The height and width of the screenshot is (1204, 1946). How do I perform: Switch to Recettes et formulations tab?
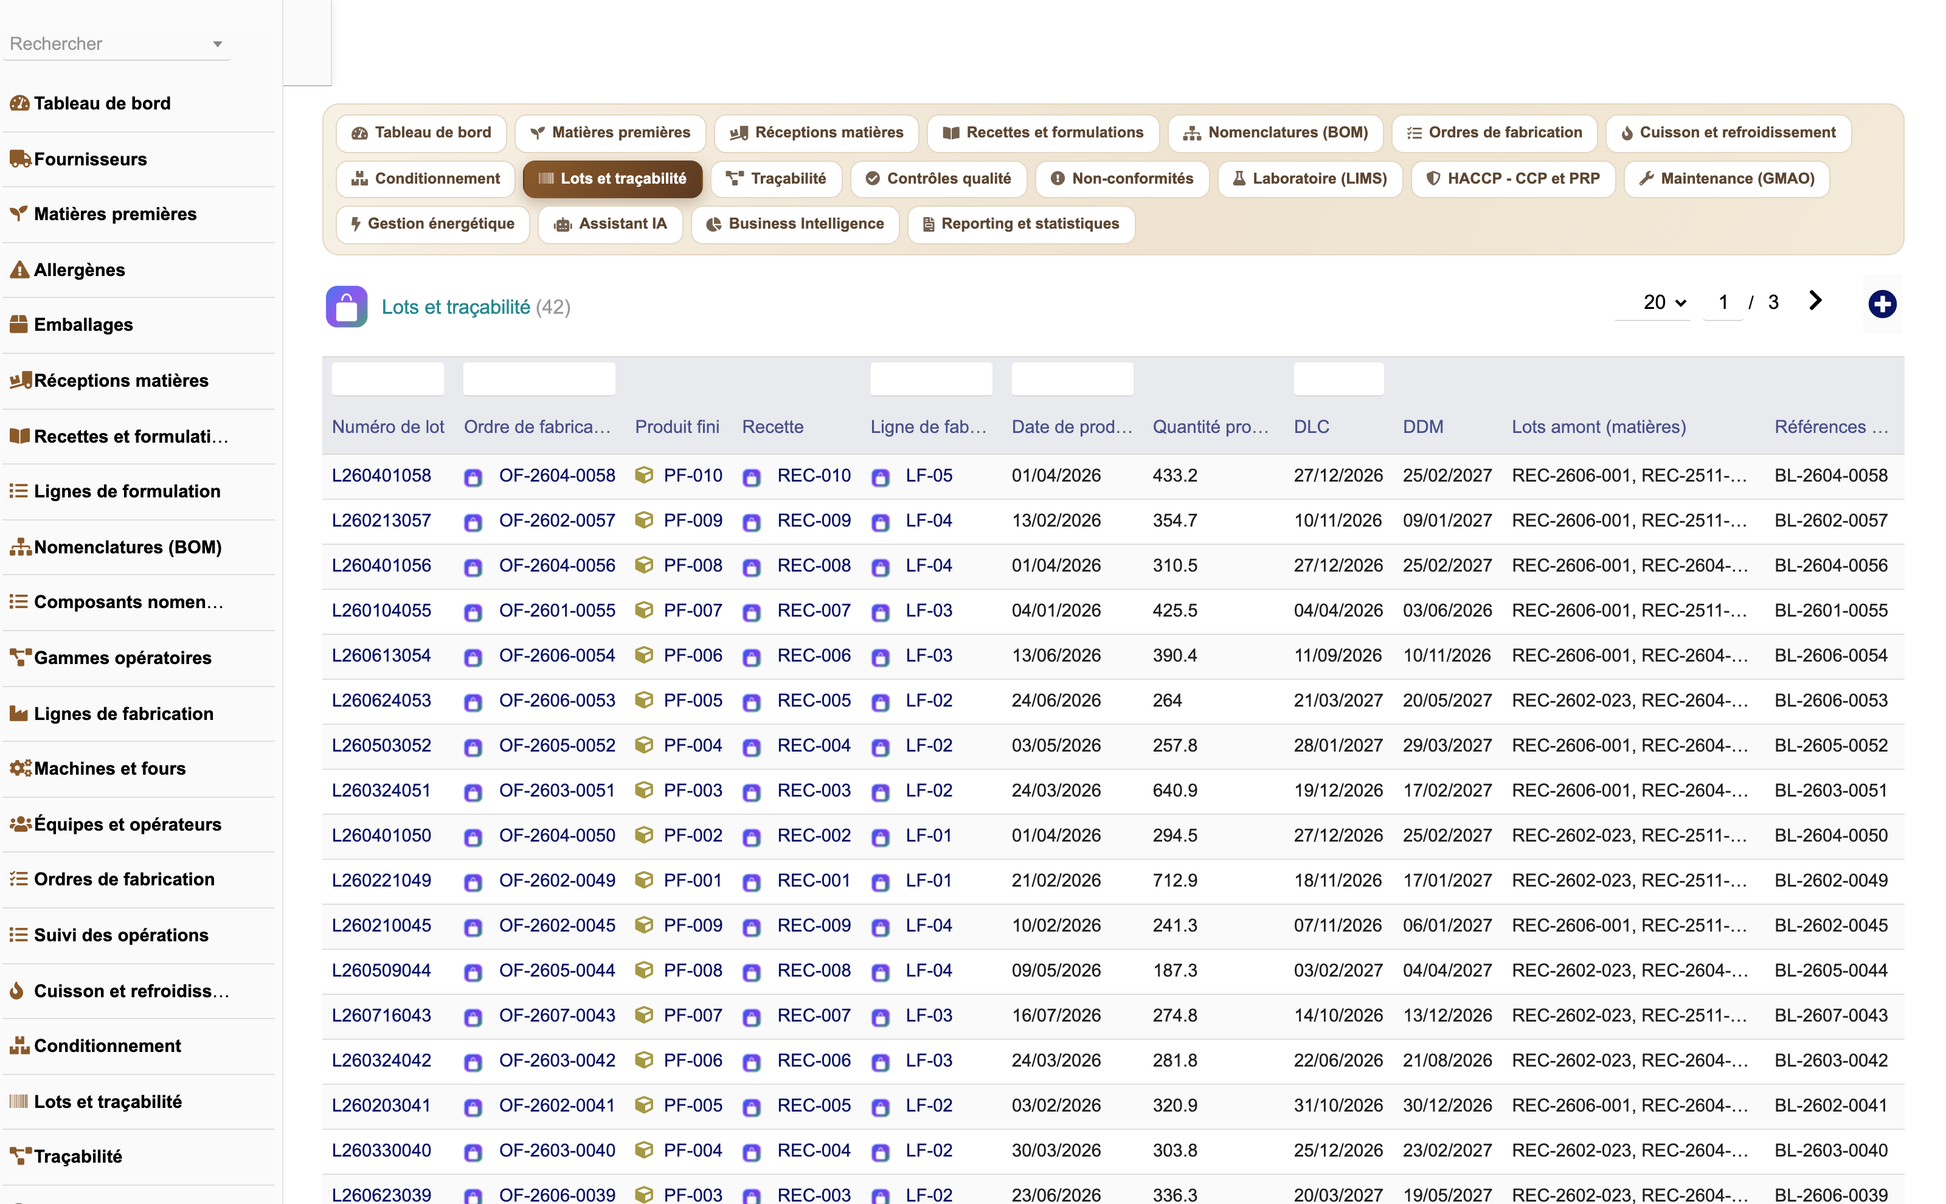coord(1043,133)
